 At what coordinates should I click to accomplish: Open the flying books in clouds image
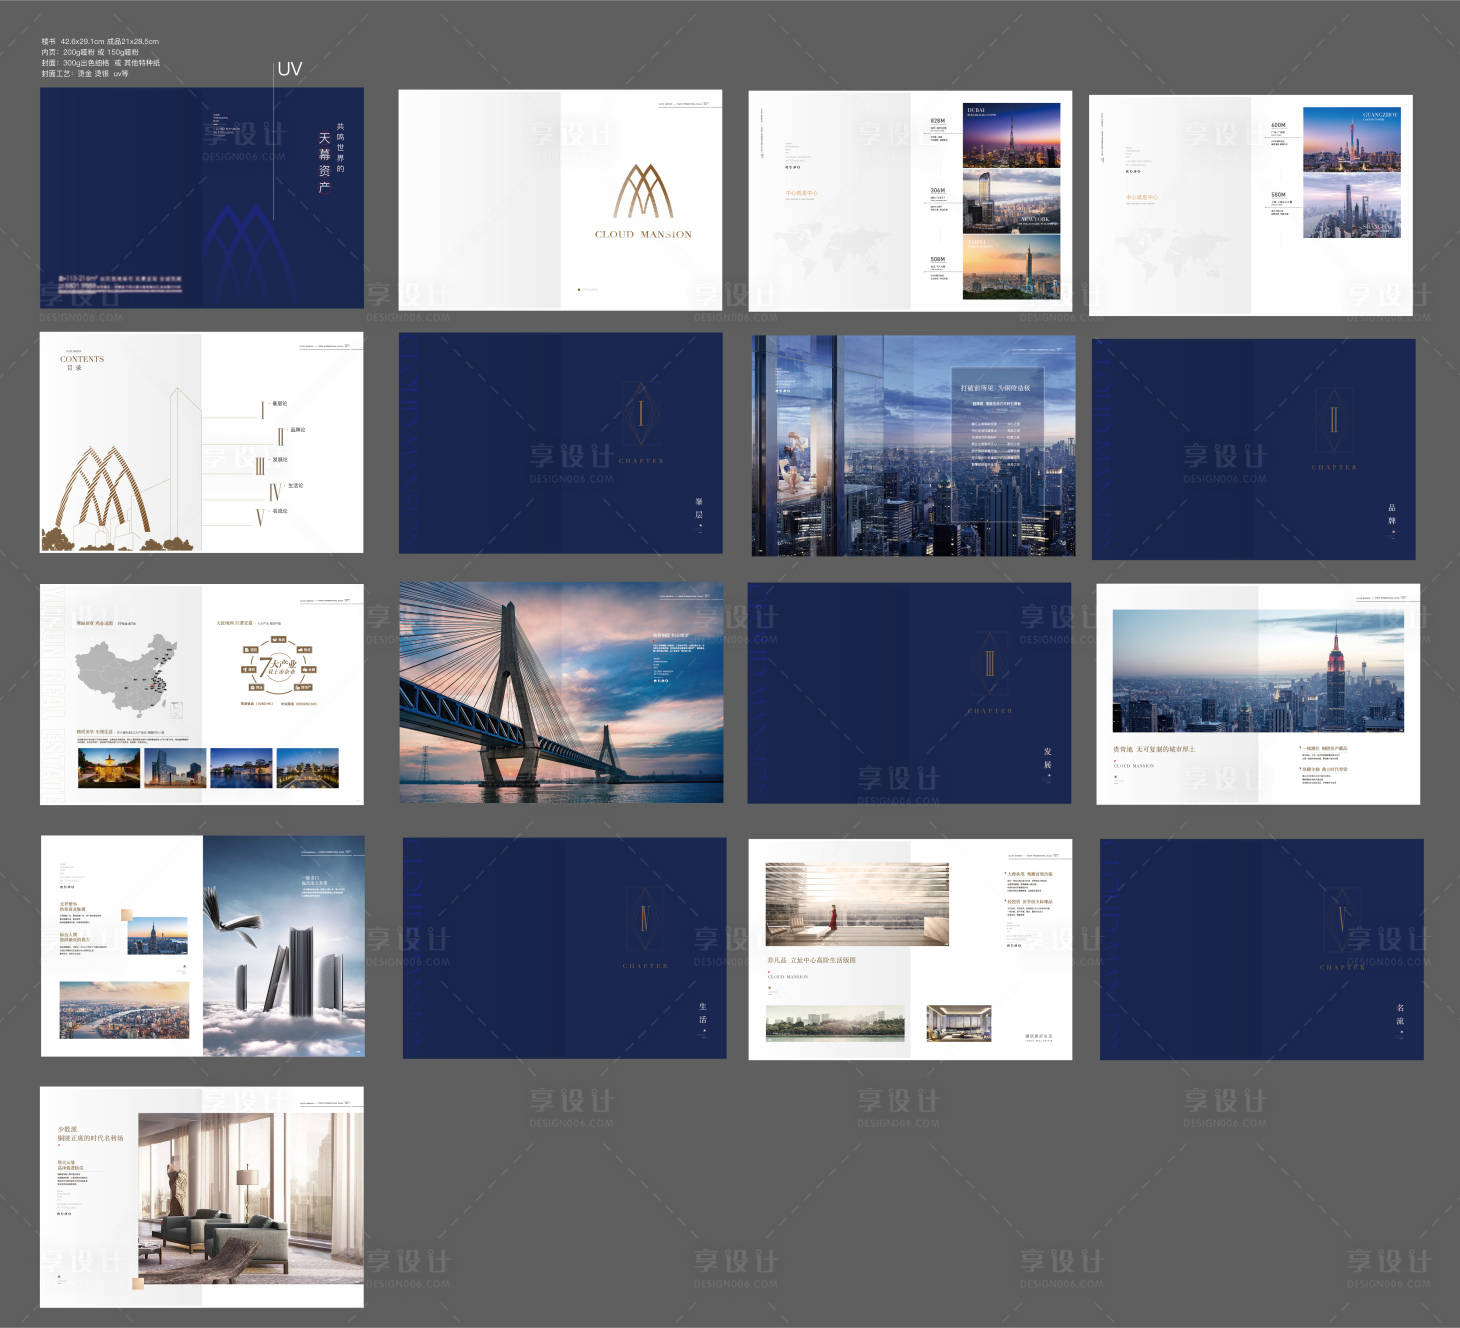pos(284,946)
